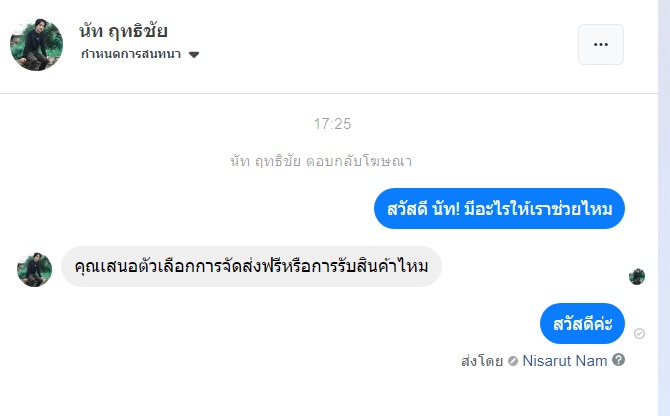Click the delivered checkmark status icon
Screen dimensions: 670x416
[x=640, y=333]
